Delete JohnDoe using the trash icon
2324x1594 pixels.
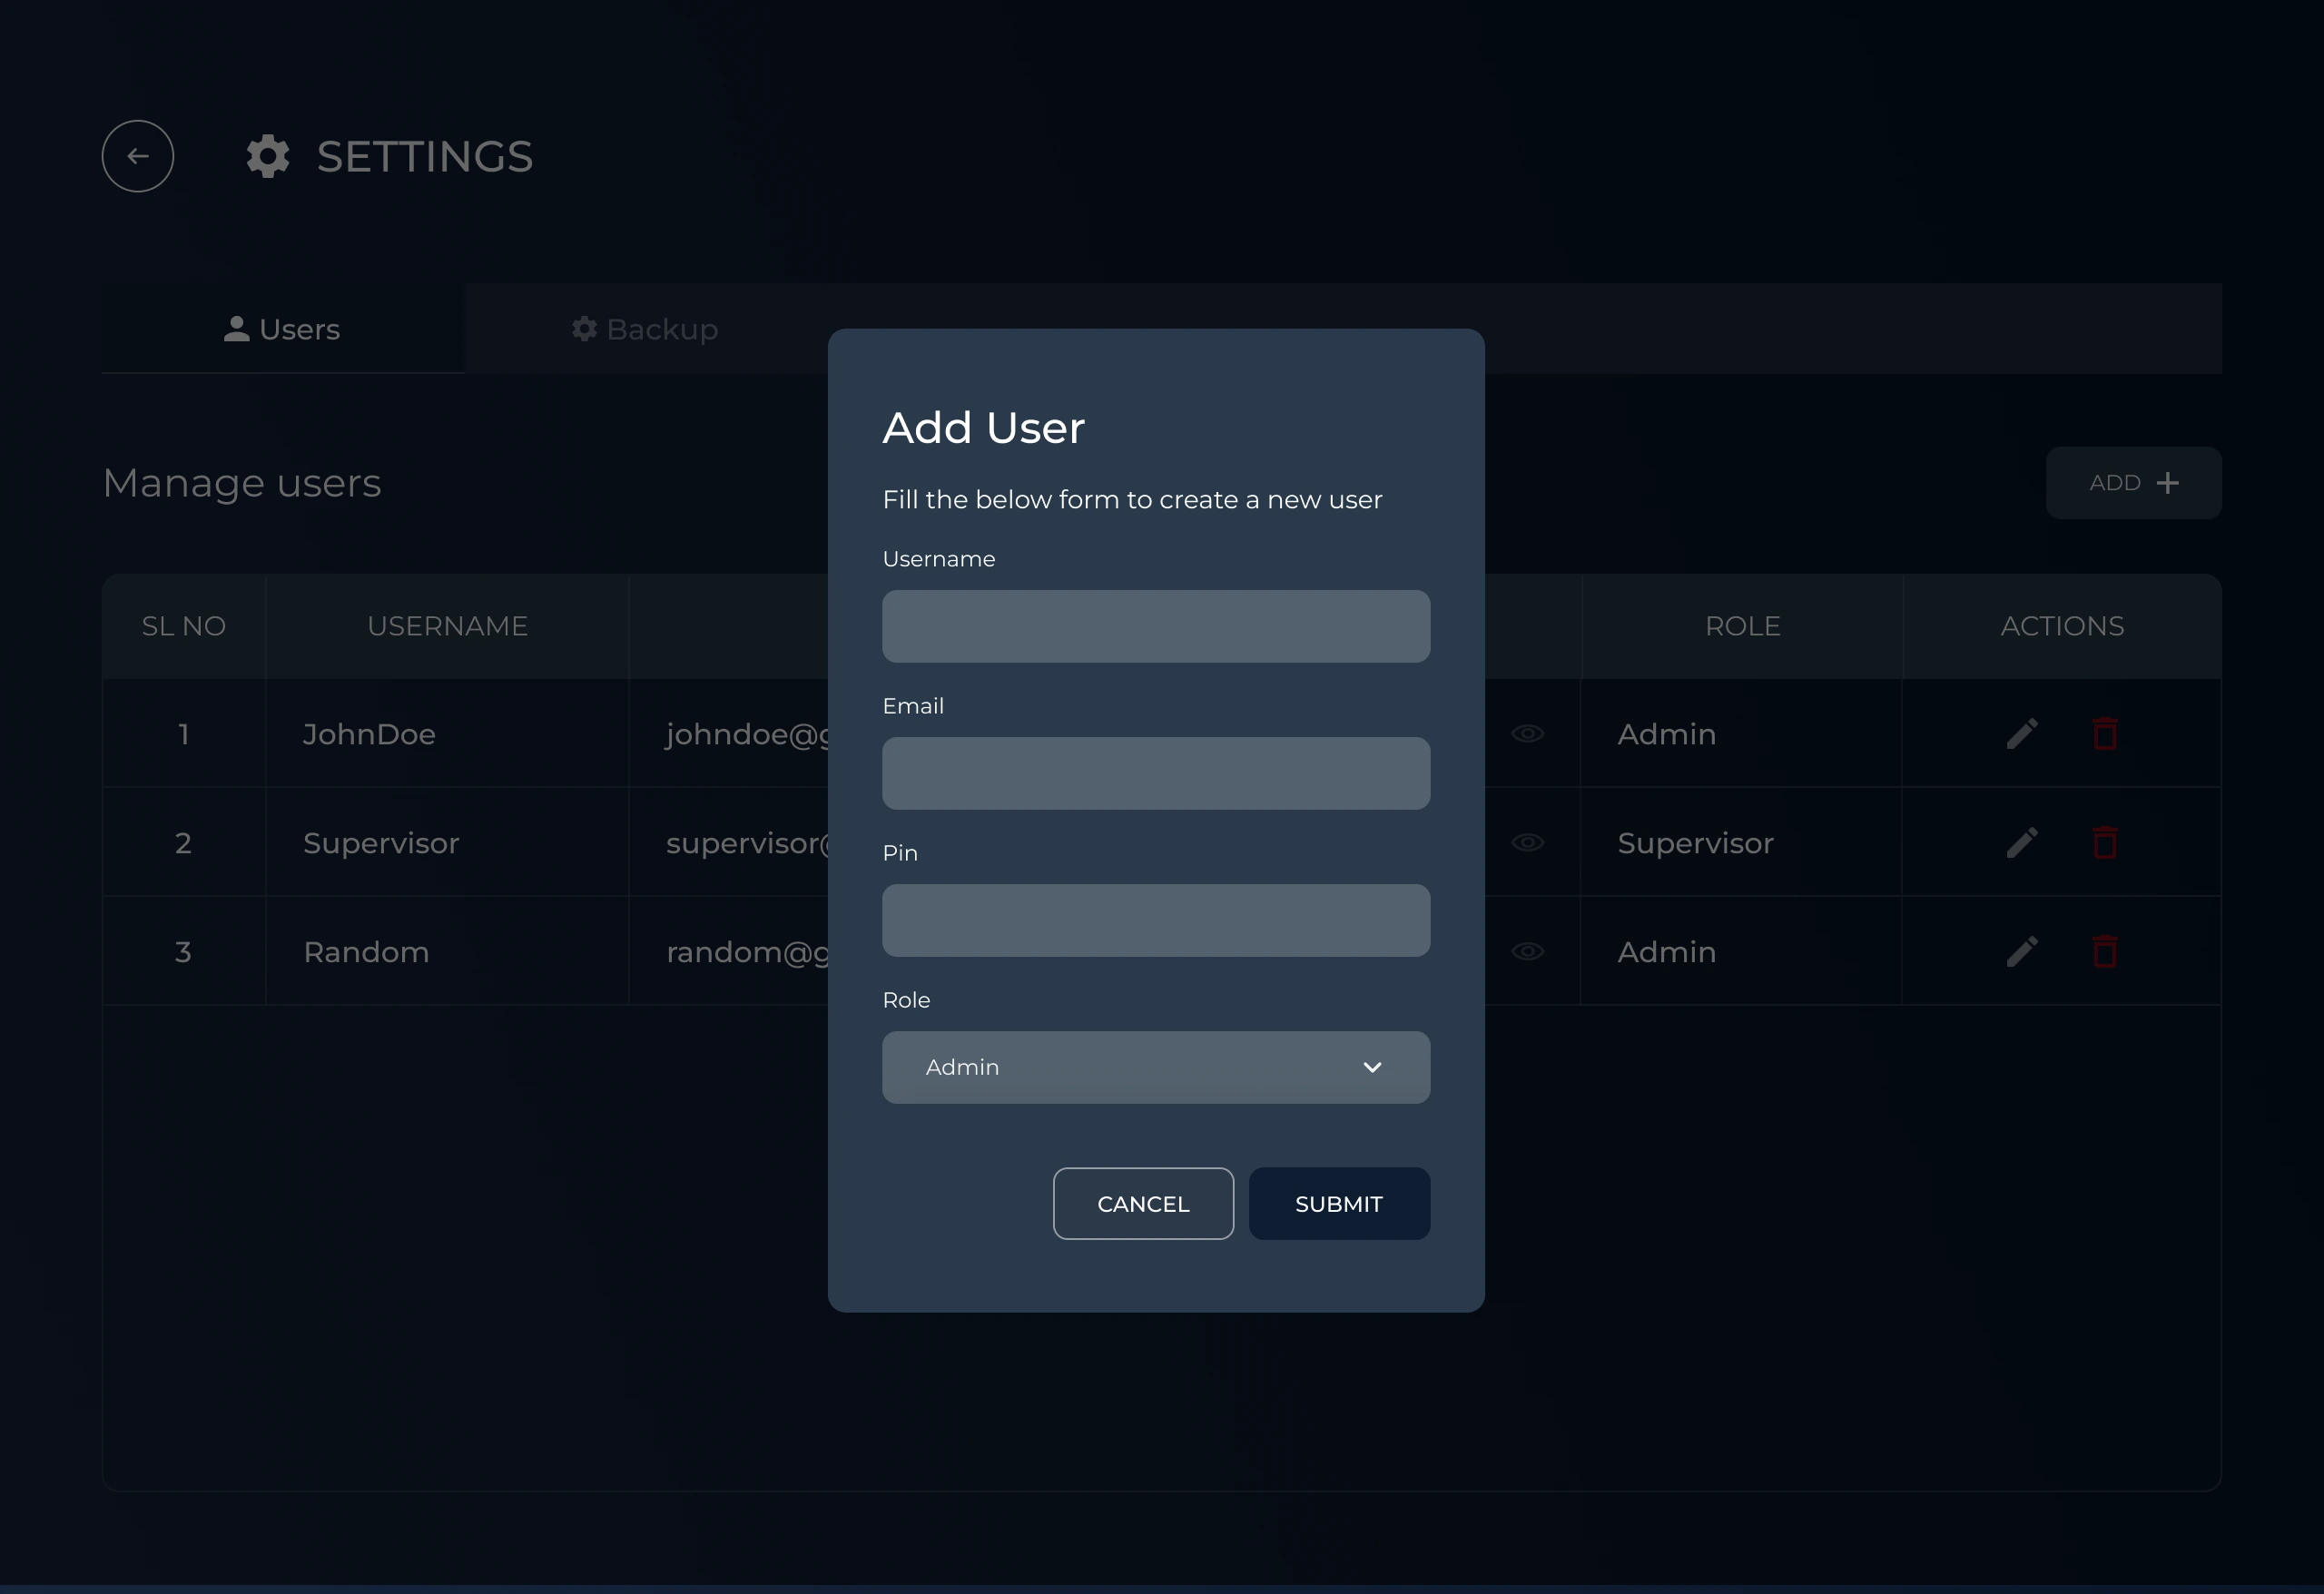tap(2105, 733)
